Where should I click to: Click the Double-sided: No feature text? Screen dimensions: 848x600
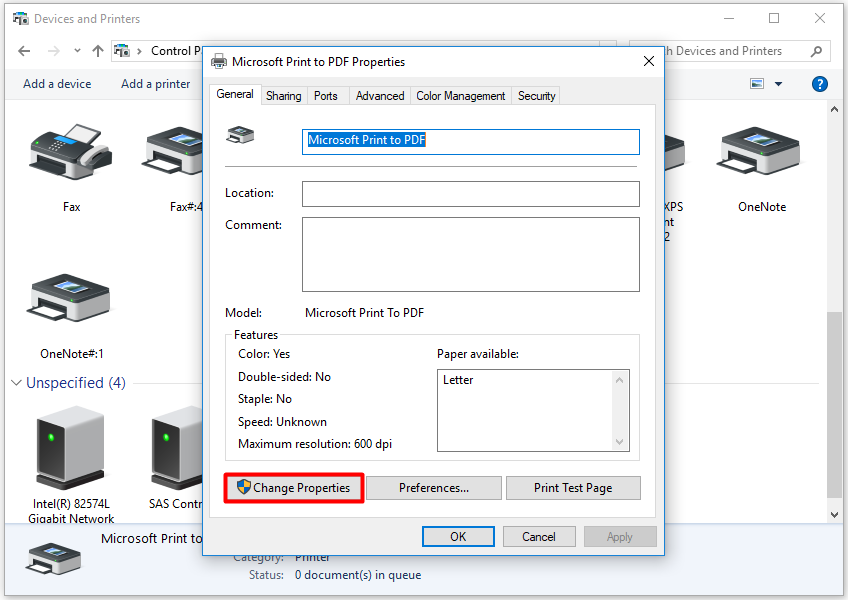[x=284, y=377]
